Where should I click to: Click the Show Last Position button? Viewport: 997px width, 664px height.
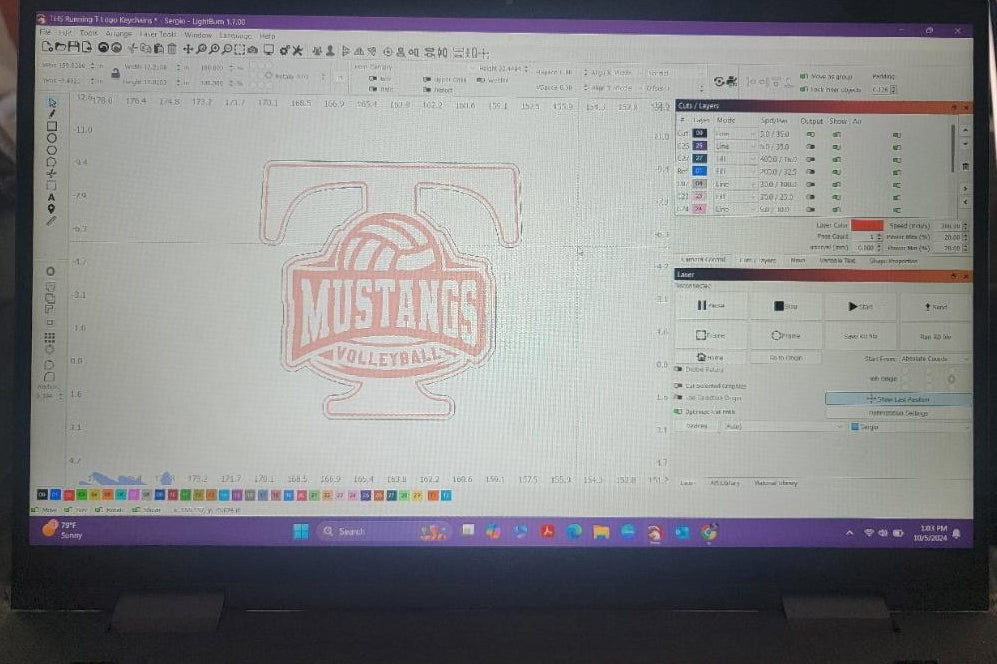[x=898, y=399]
